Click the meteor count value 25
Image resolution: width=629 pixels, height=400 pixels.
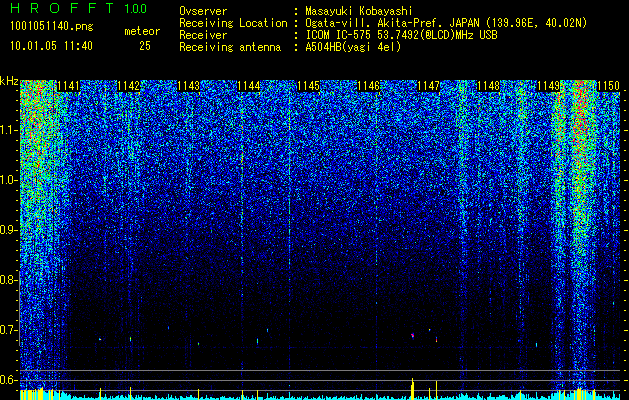145,46
